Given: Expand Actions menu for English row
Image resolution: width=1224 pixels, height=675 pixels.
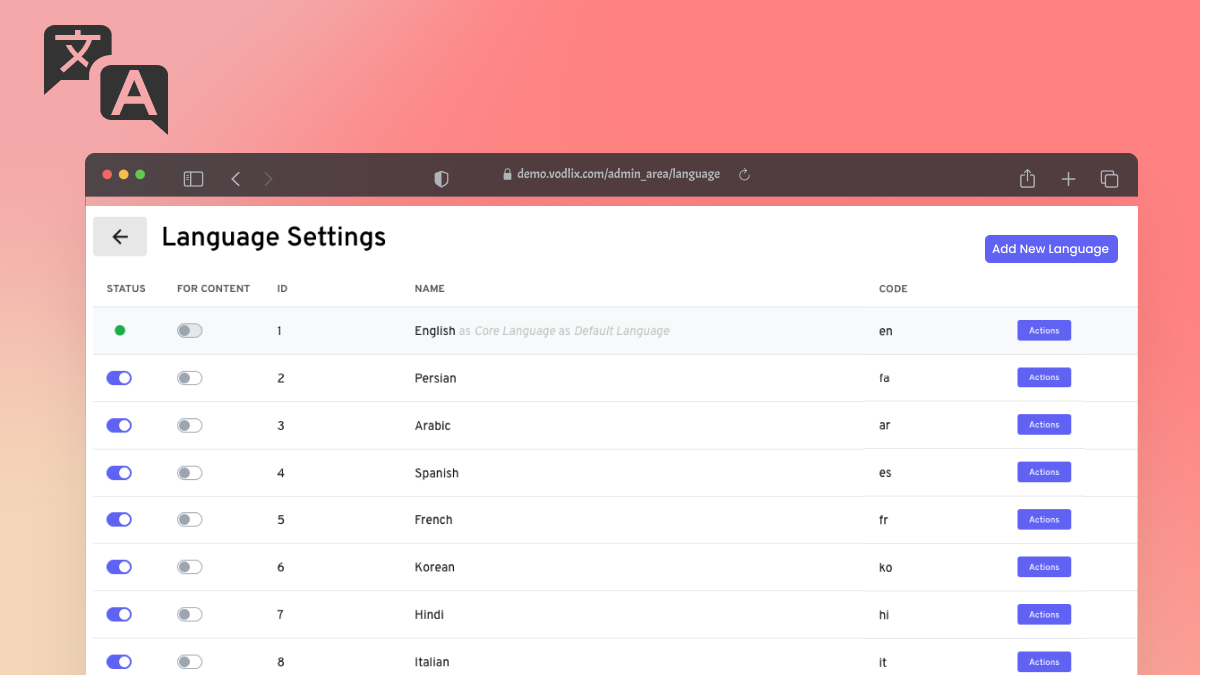Looking at the screenshot, I should pyautogui.click(x=1044, y=331).
